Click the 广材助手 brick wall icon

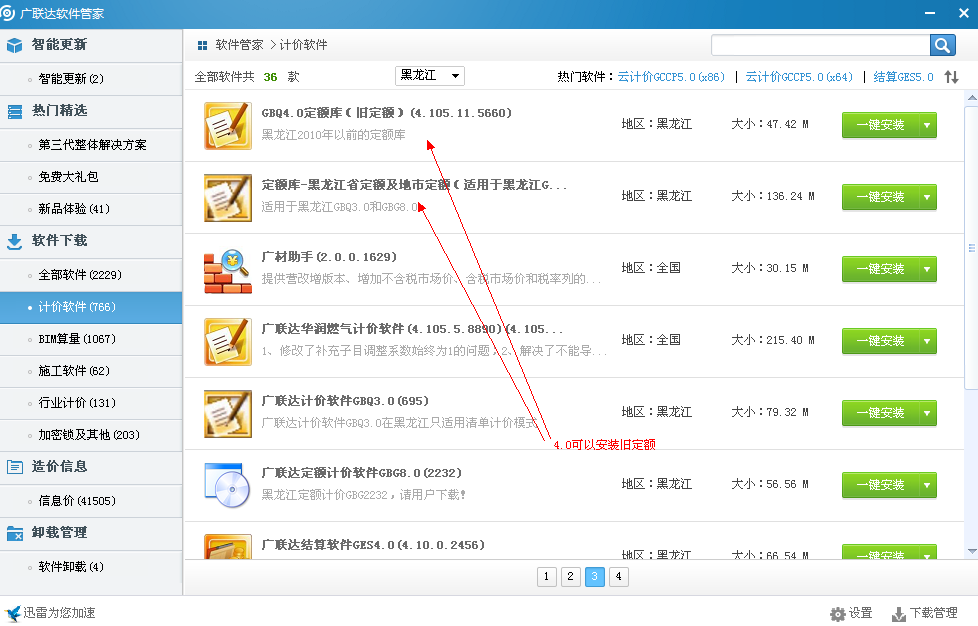(228, 272)
